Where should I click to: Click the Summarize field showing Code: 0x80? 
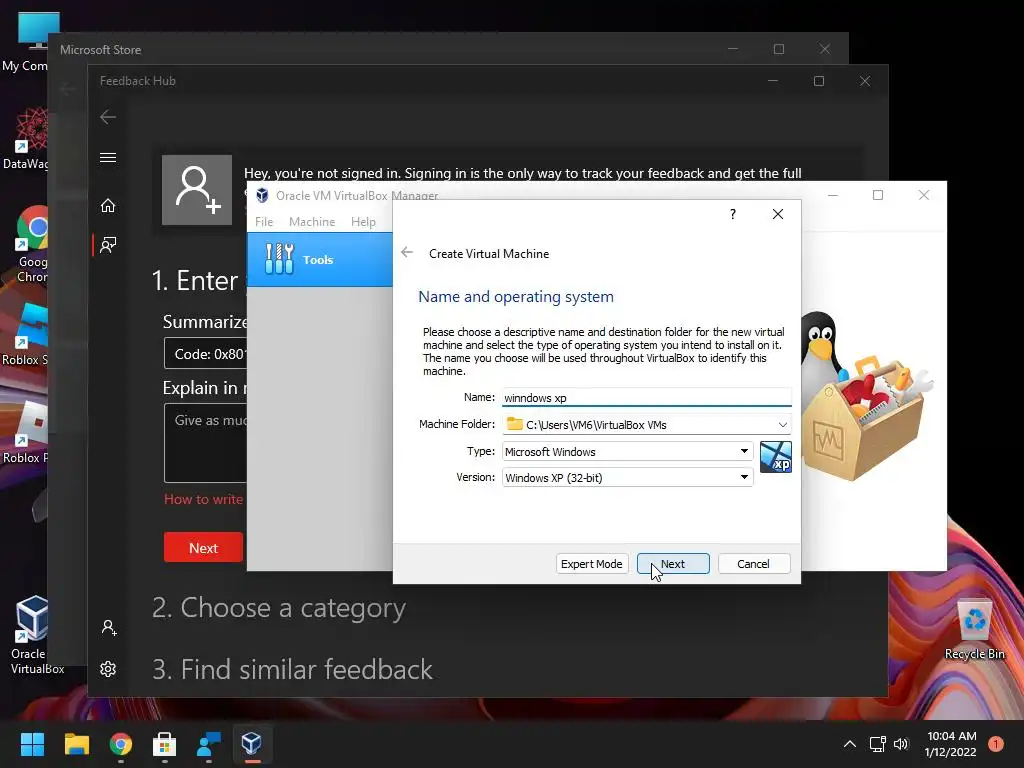point(205,353)
